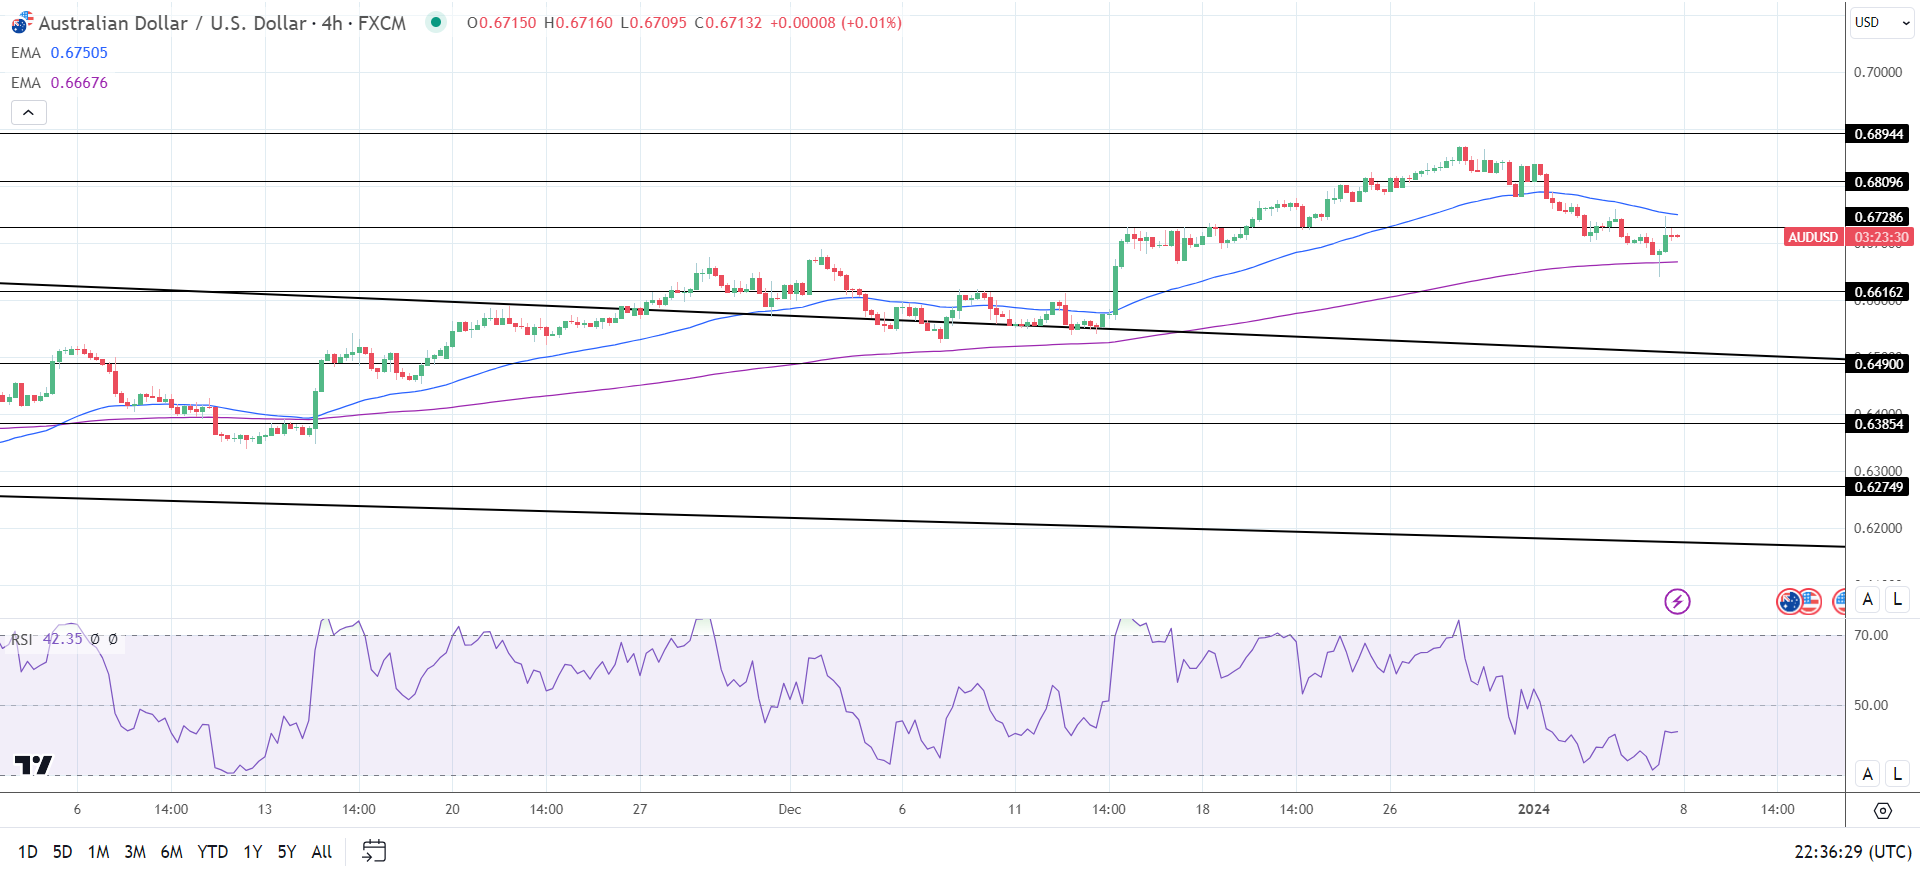Image resolution: width=1920 pixels, height=874 pixels.
Task: Open the USD currency dropdown
Action: pyautogui.click(x=1881, y=22)
